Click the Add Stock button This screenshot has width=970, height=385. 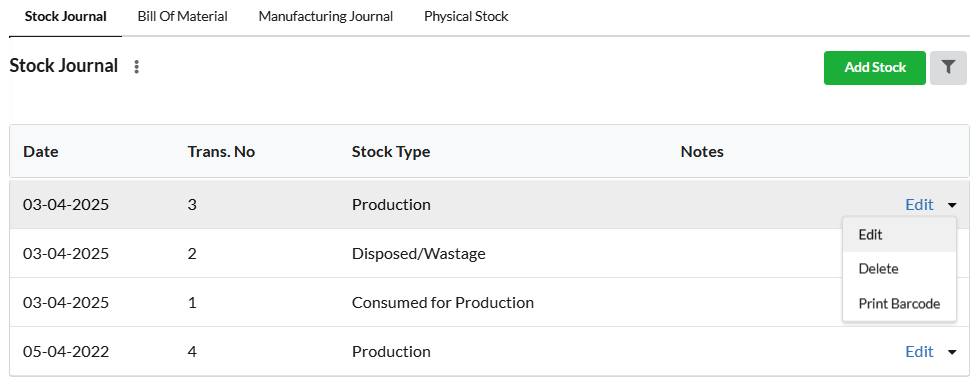tap(875, 67)
